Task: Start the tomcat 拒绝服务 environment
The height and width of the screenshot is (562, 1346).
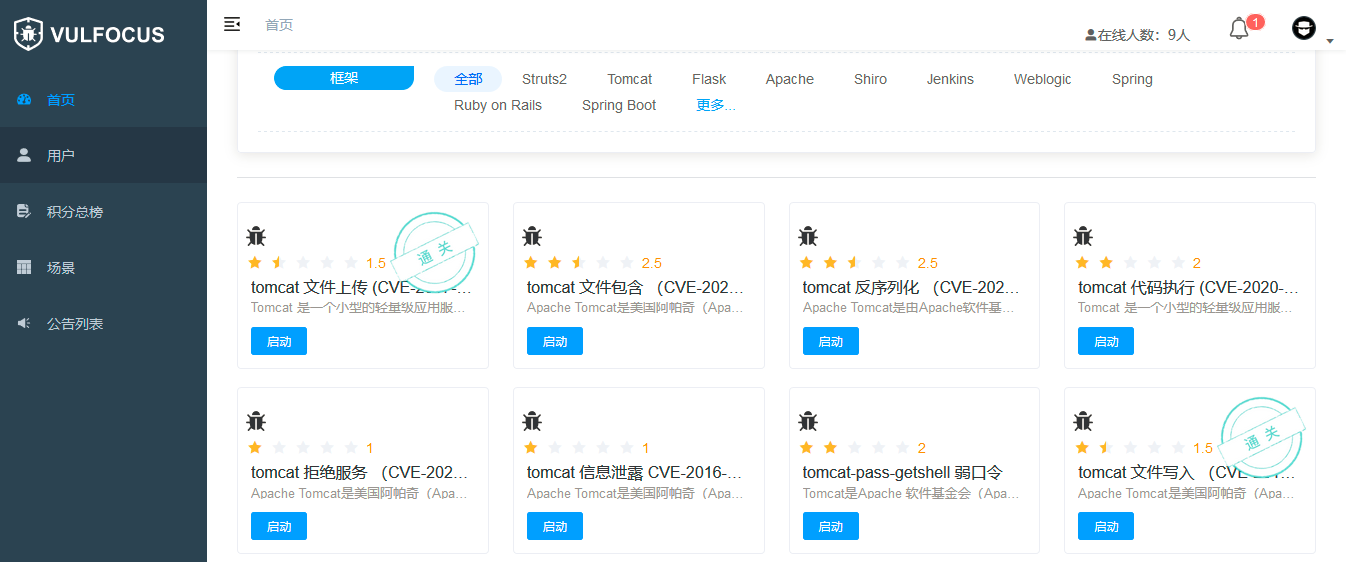Action: pos(279,526)
